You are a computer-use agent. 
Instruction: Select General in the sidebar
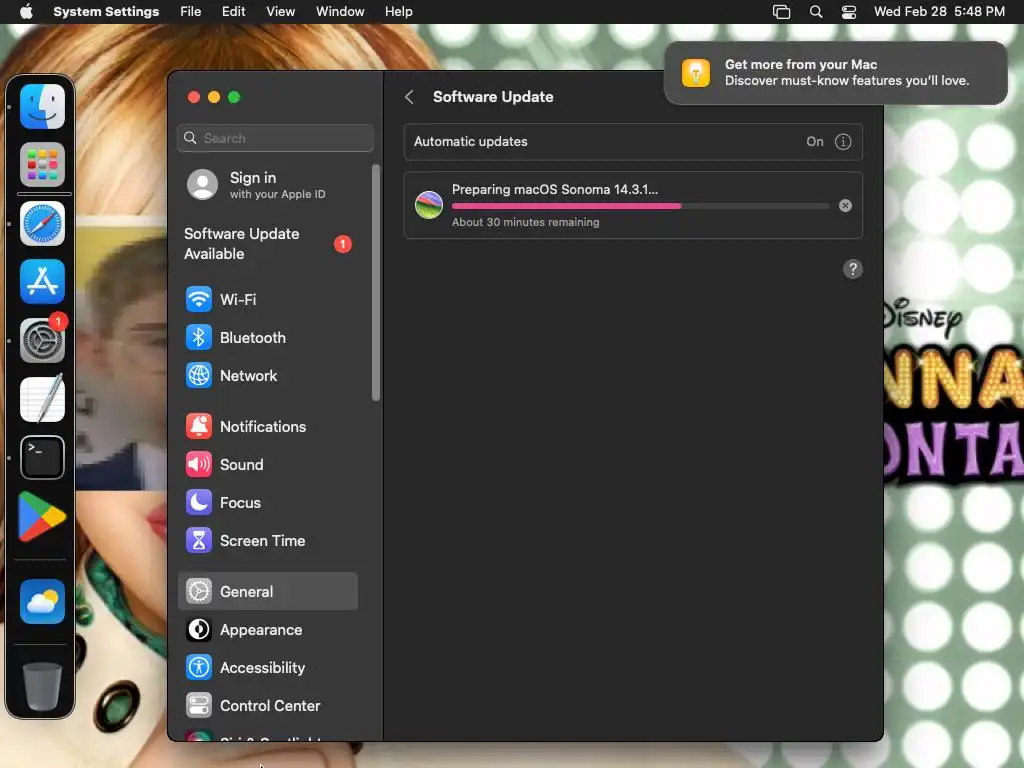click(x=268, y=592)
